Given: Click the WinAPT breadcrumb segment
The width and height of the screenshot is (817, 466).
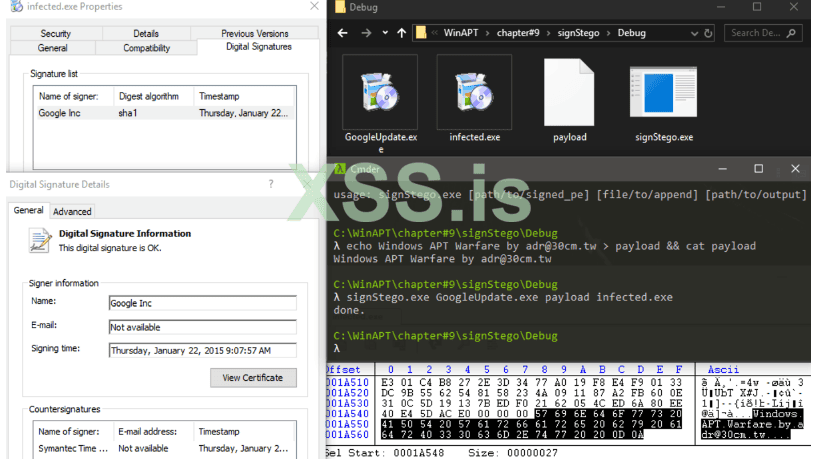Looking at the screenshot, I should (461, 33).
